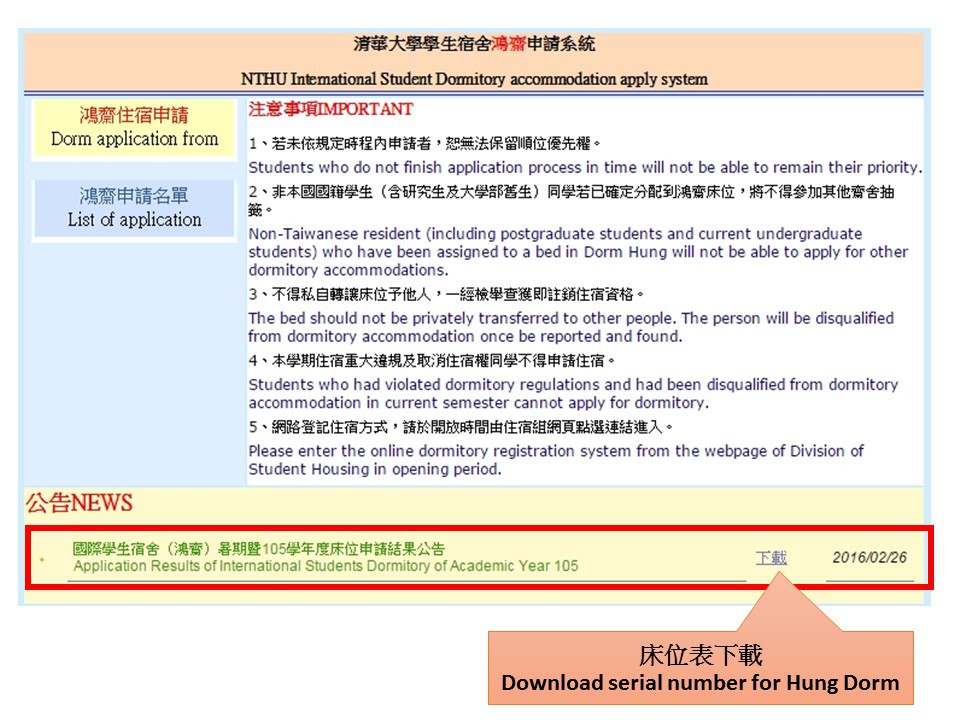
Task: Click 'The bed should not be privately transferred' text
Action: click(x=571, y=327)
